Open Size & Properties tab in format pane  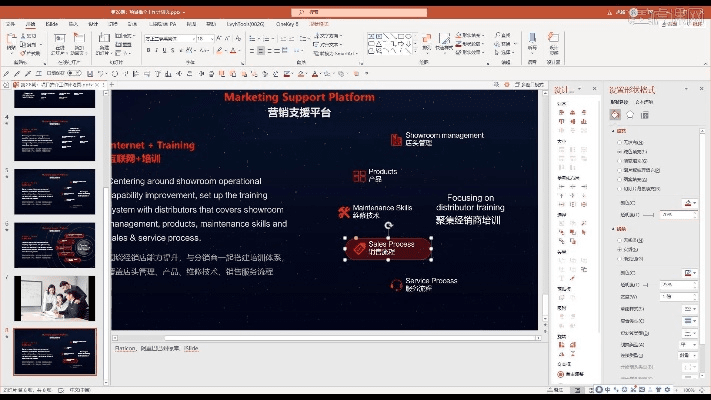pyautogui.click(x=644, y=115)
